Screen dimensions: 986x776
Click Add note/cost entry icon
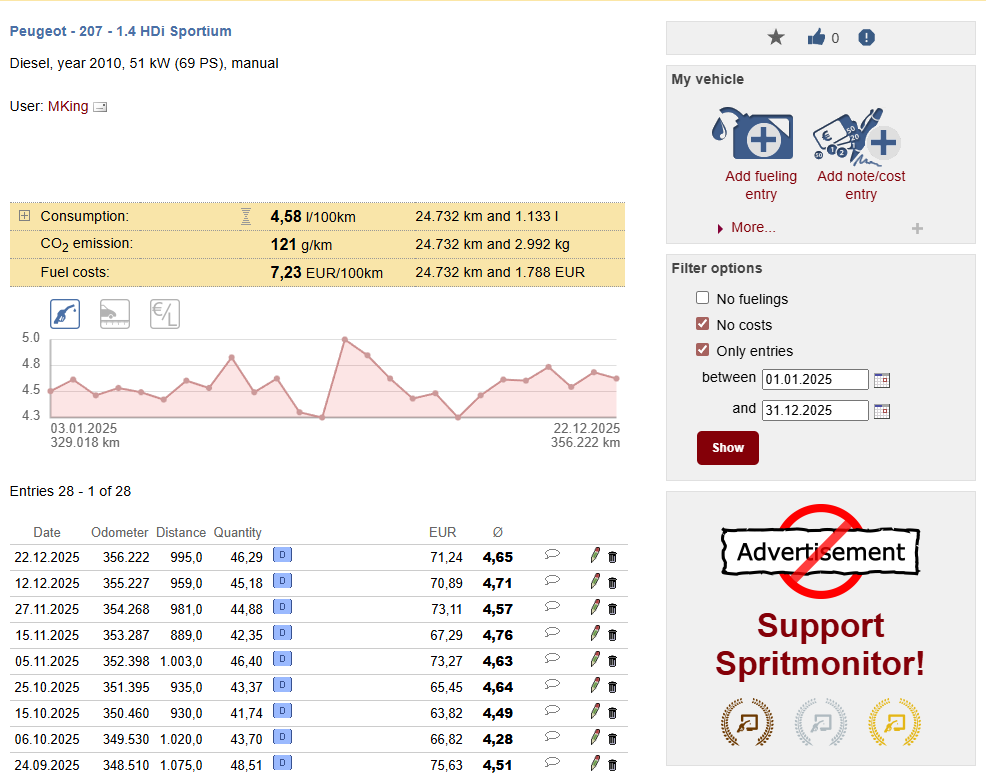(856, 136)
